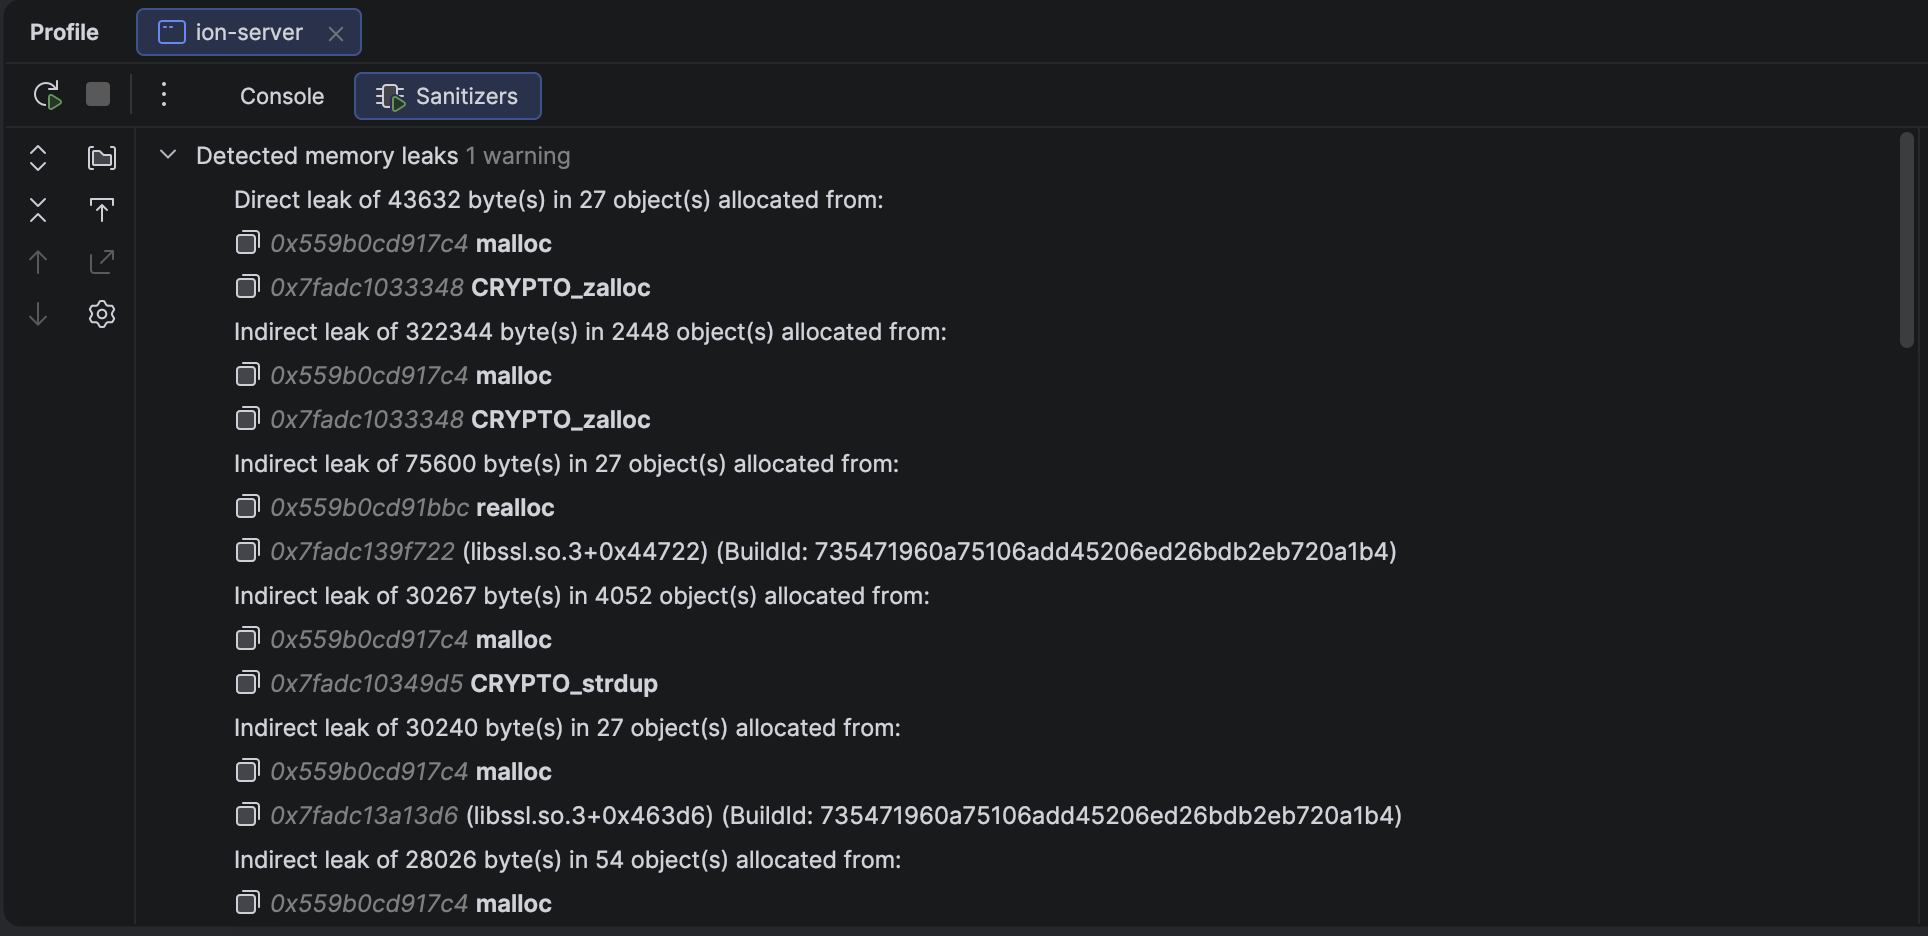Switch to the Console tab
Screen dimensions: 1928x936
tap(282, 96)
